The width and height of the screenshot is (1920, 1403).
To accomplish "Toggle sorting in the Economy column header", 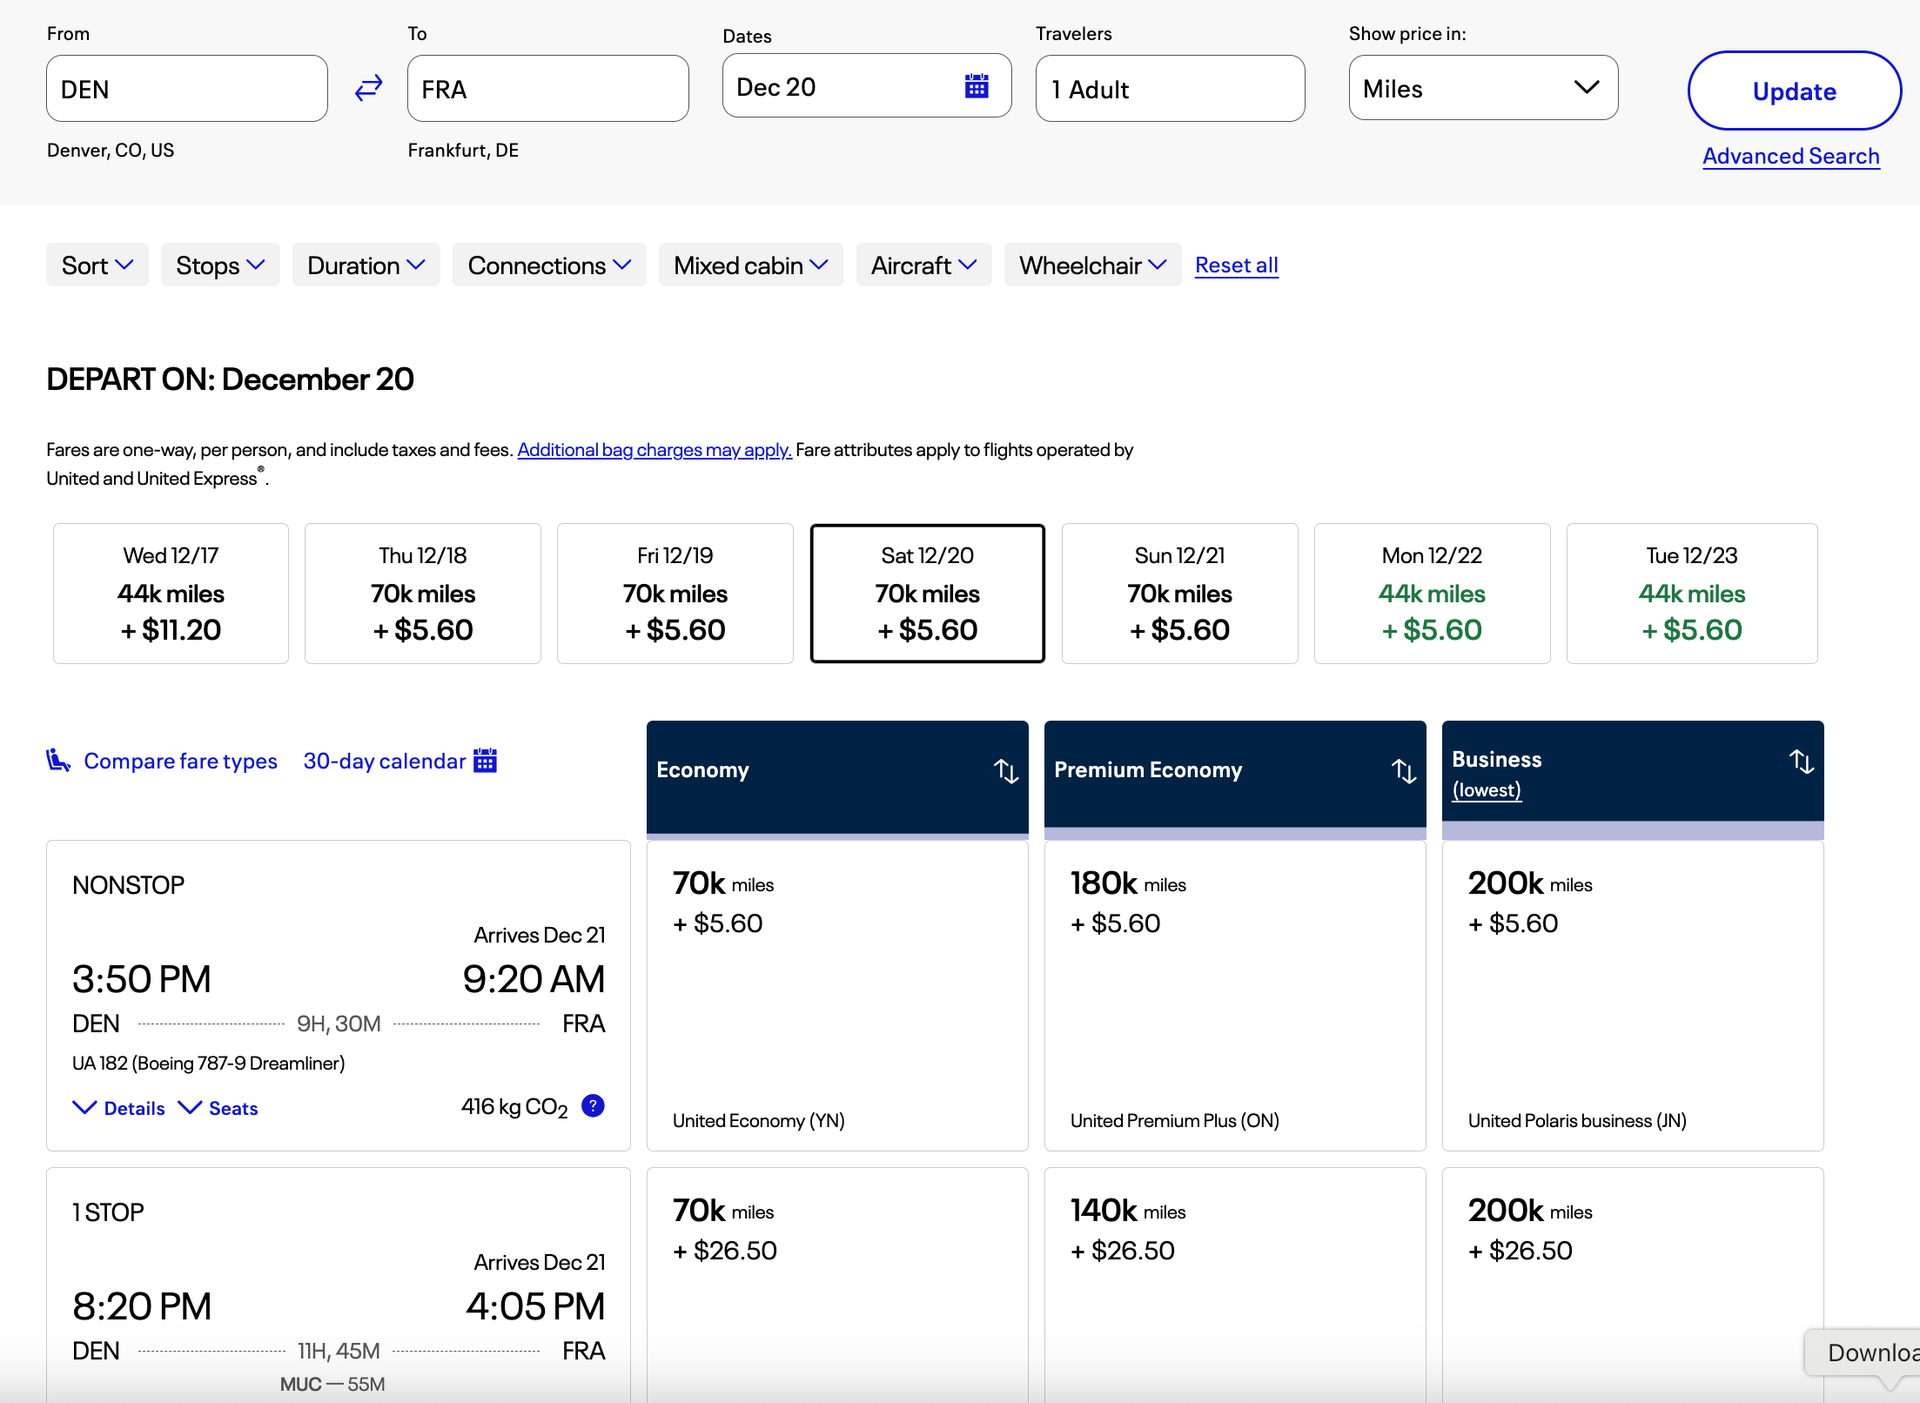I will coord(1006,771).
